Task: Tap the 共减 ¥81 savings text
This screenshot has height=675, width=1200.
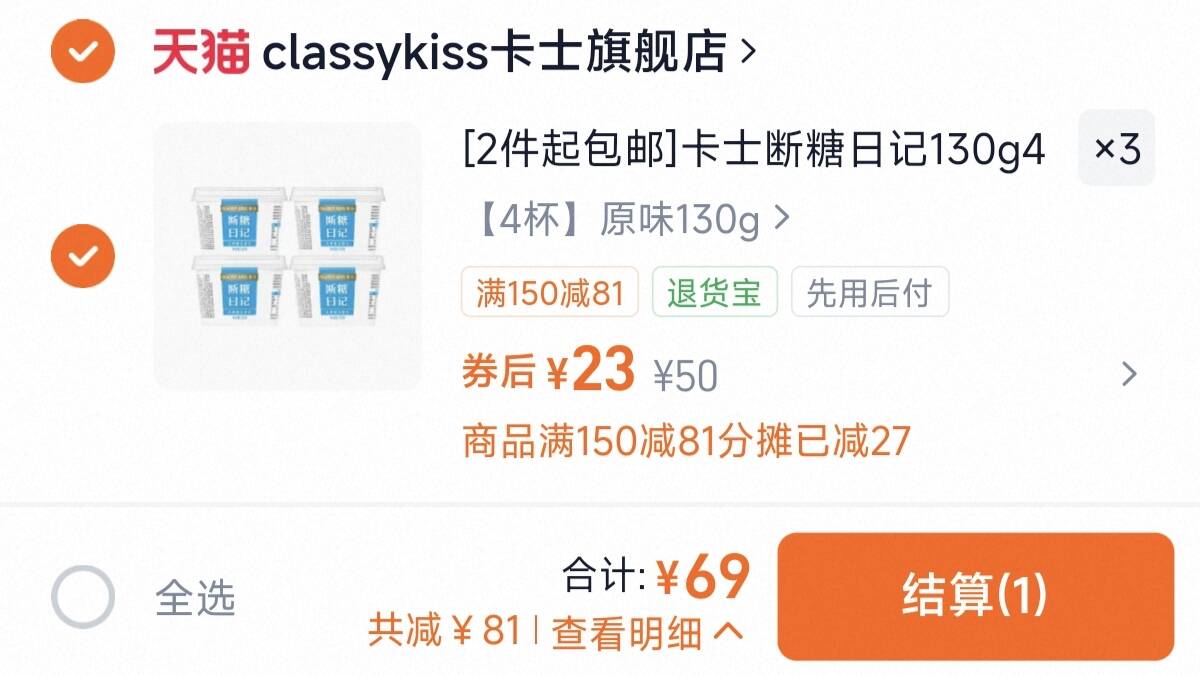Action: (445, 631)
